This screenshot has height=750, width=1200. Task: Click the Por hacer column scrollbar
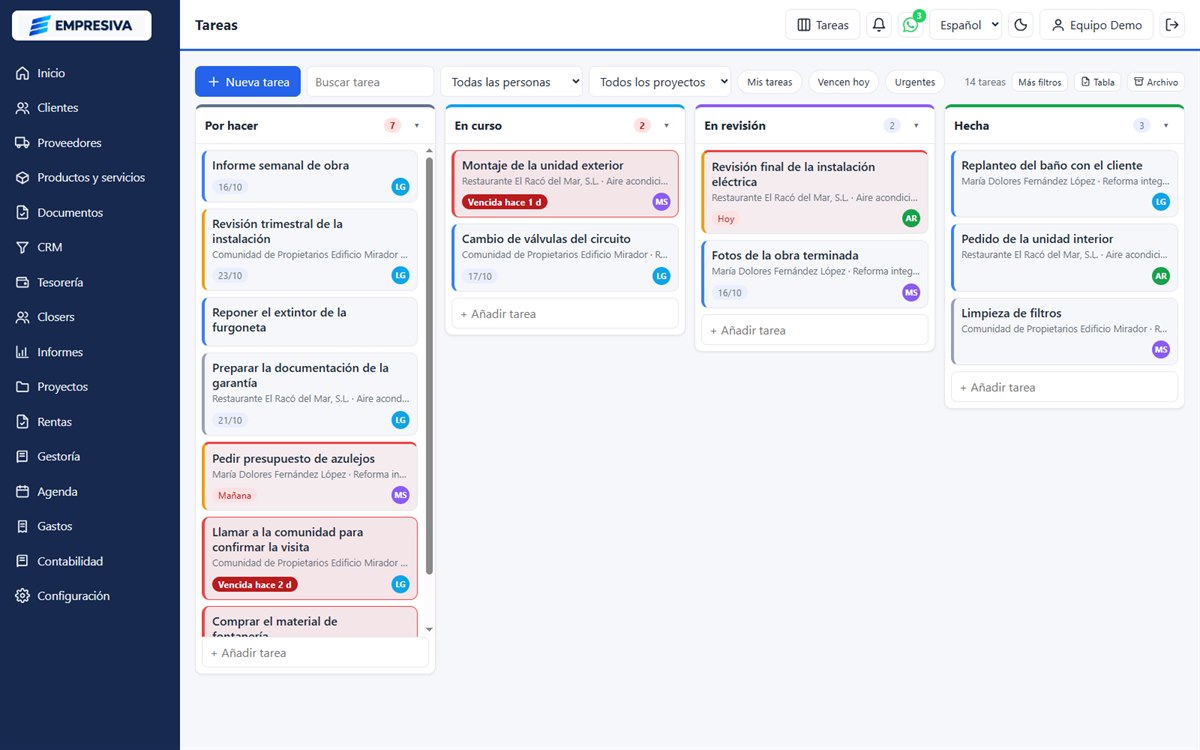click(x=430, y=365)
